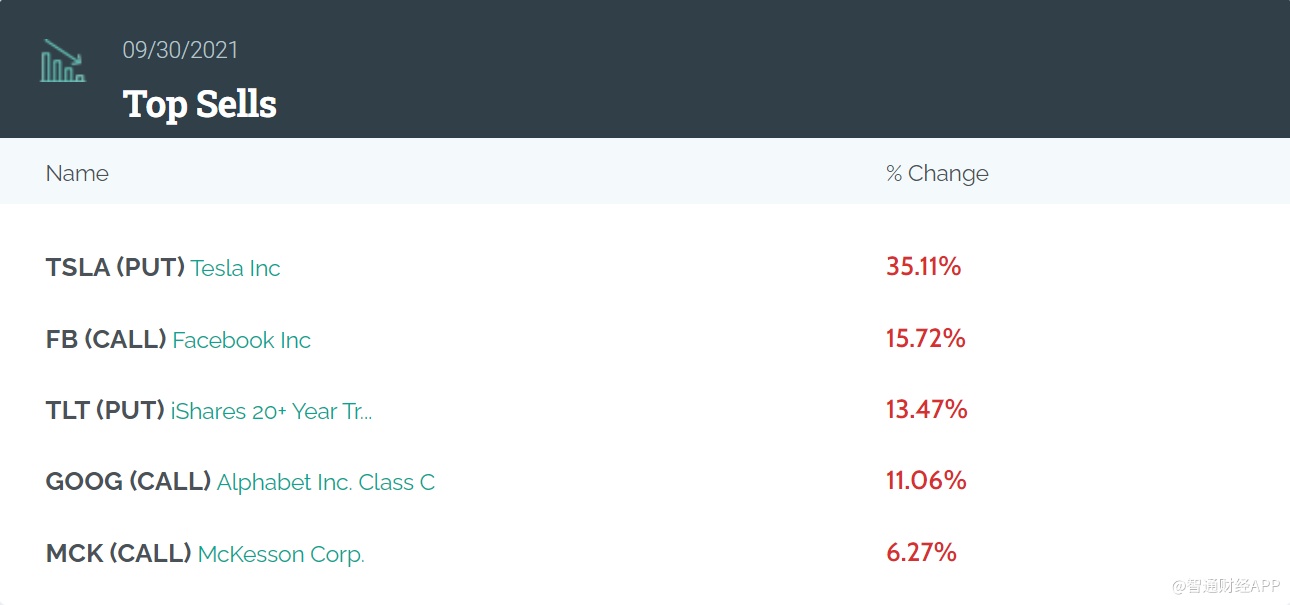Open the McKesson Corp. link
The image size is (1290, 605).
click(x=281, y=554)
